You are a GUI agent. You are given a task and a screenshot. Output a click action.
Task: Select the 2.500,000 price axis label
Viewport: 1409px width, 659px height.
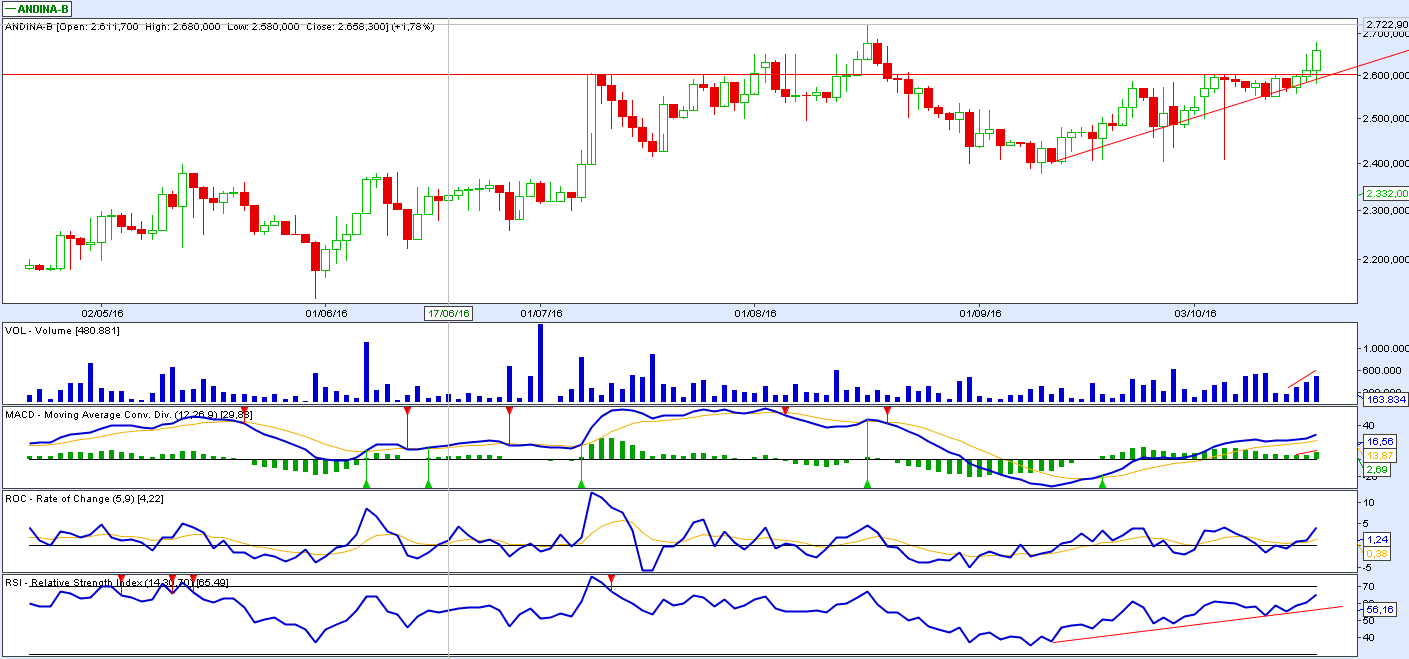(1386, 120)
